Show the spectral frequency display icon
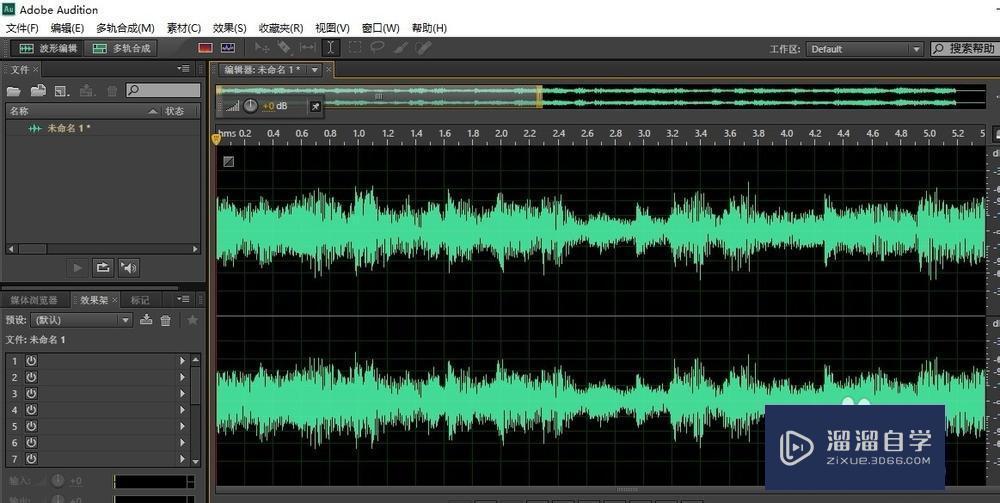 click(205, 48)
